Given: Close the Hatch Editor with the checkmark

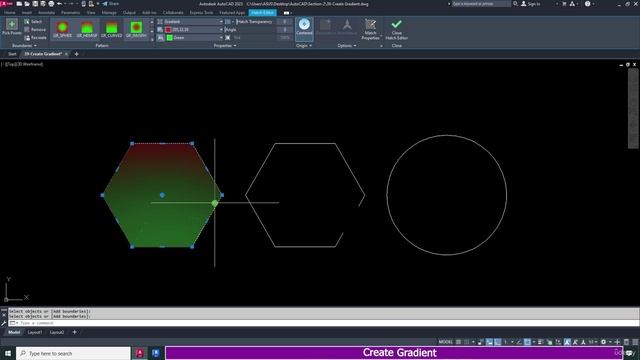Looking at the screenshot, I should click(x=396, y=29).
